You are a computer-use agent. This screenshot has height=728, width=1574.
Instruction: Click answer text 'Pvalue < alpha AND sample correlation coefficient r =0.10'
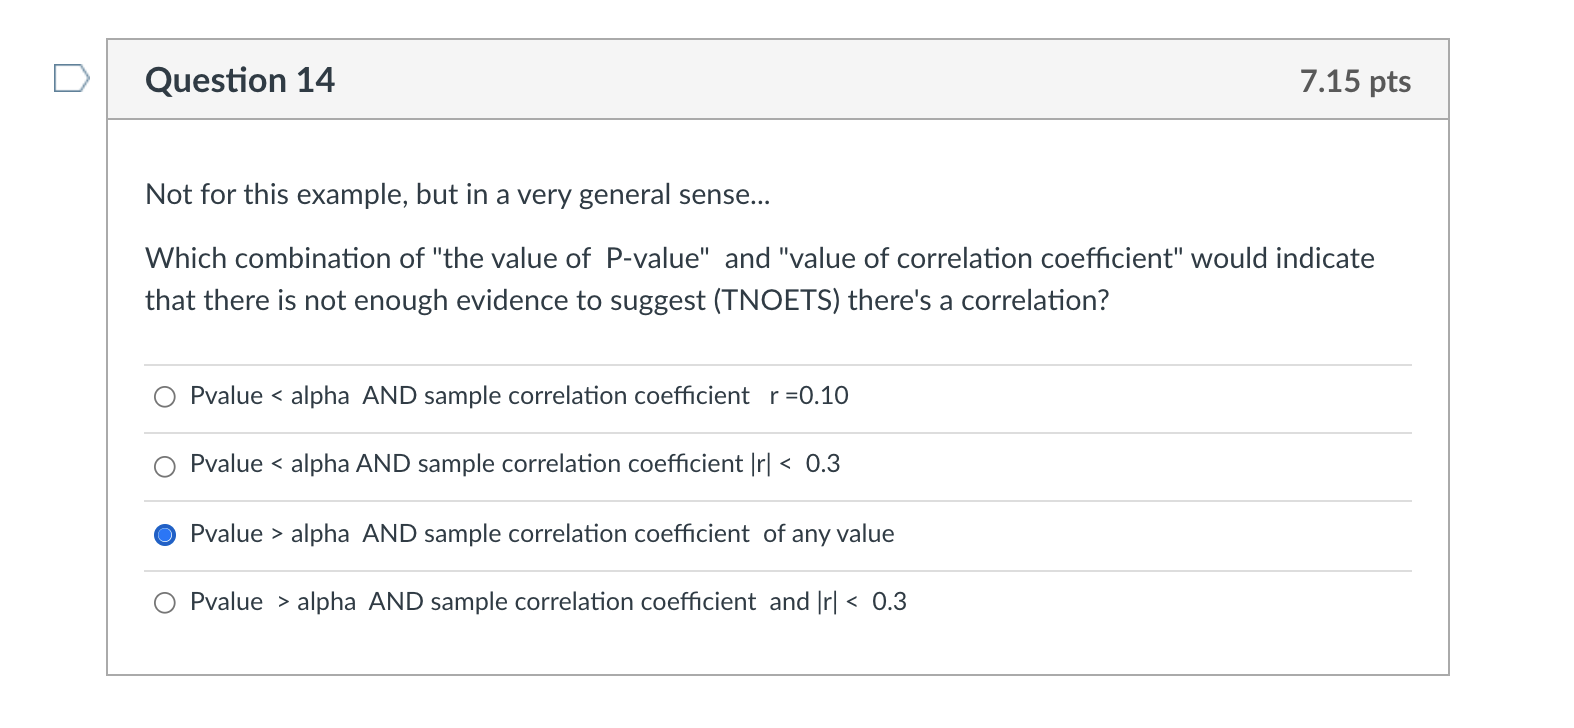click(x=468, y=396)
